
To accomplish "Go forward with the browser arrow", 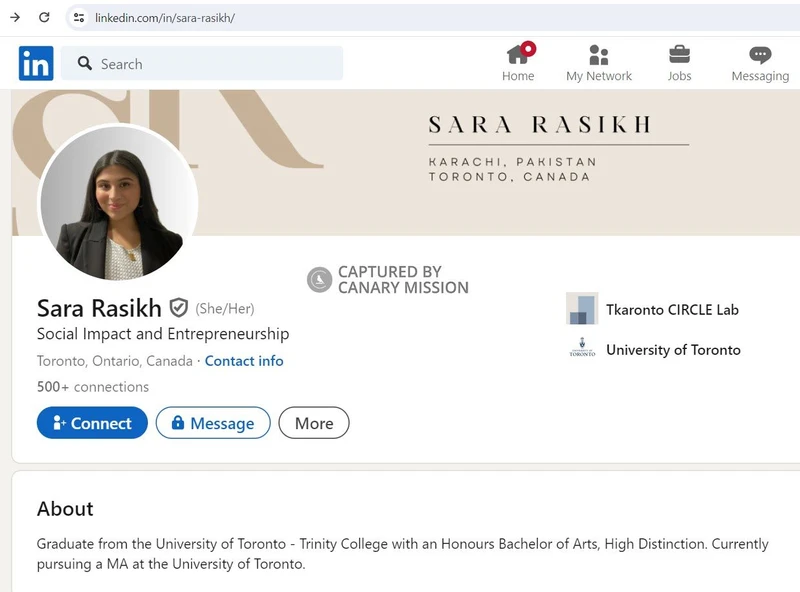I will pyautogui.click(x=15, y=17).
